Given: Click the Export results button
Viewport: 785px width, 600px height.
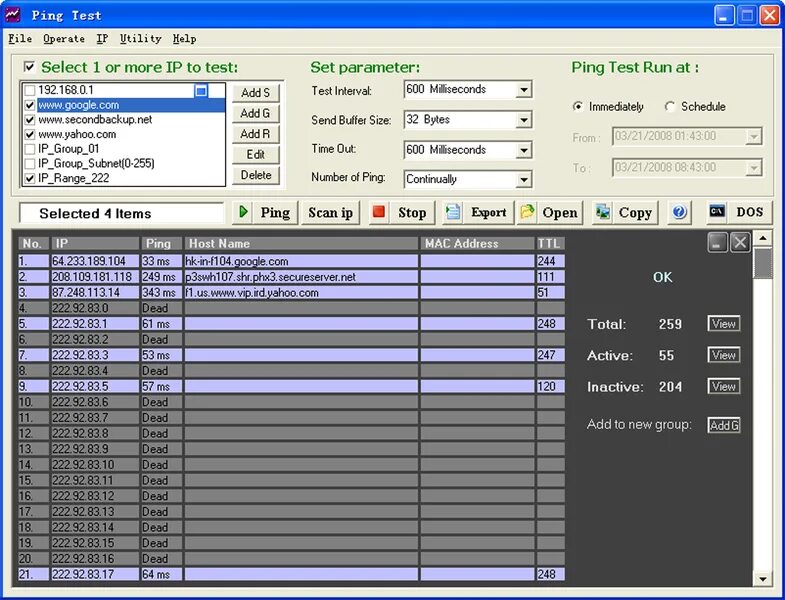Looking at the screenshot, I should (478, 213).
